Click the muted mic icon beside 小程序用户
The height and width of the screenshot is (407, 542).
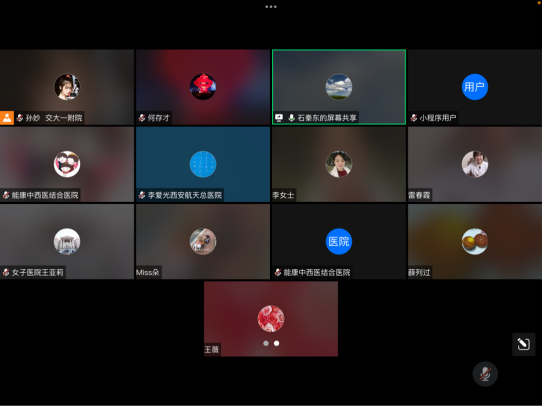[414, 118]
